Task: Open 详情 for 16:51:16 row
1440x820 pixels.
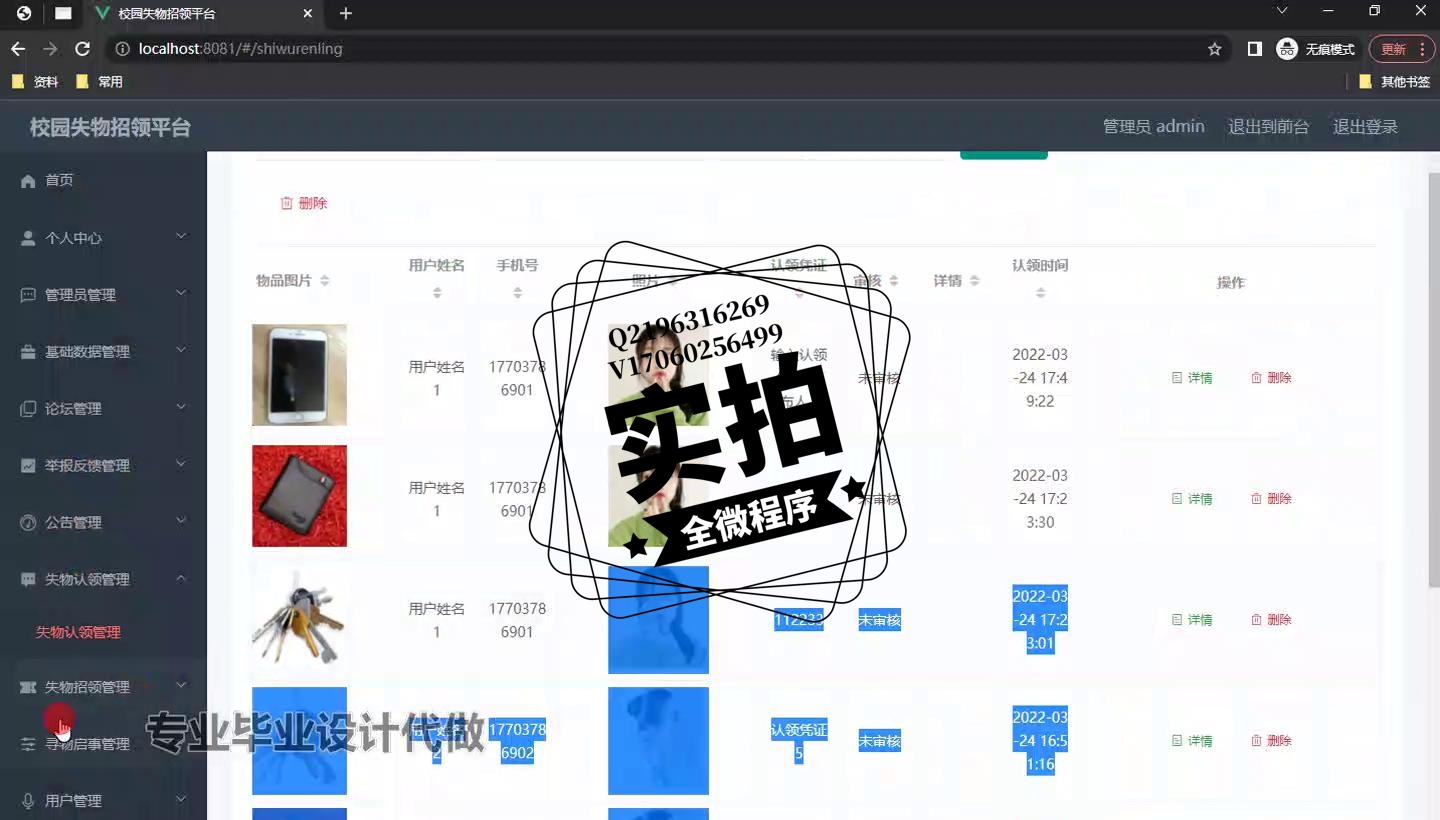Action: point(1192,741)
